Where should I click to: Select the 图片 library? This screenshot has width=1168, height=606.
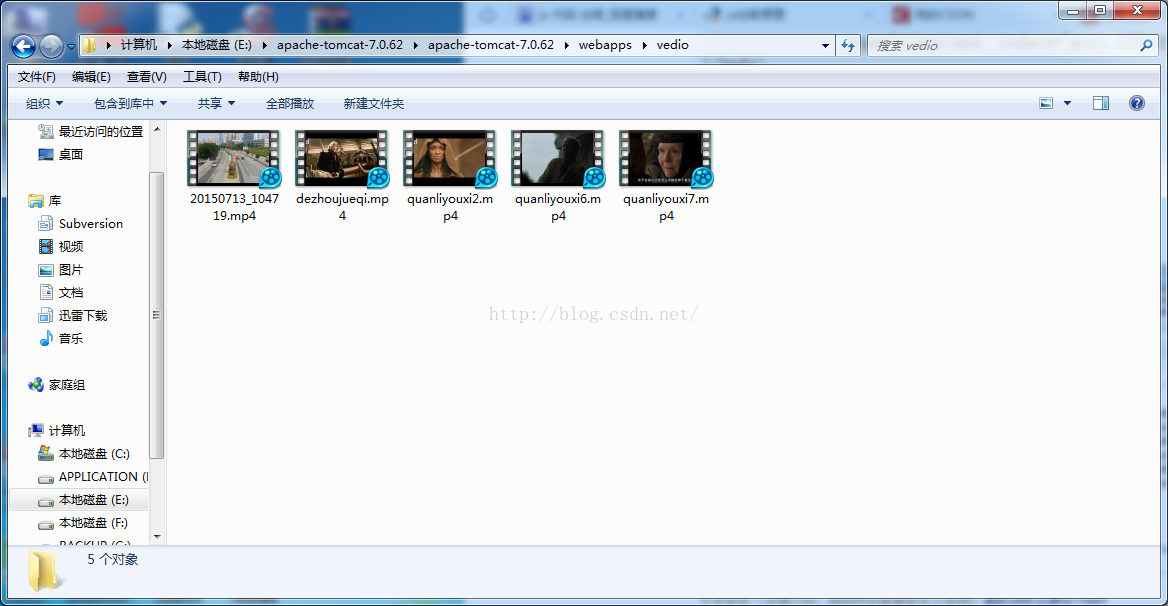(x=61, y=269)
